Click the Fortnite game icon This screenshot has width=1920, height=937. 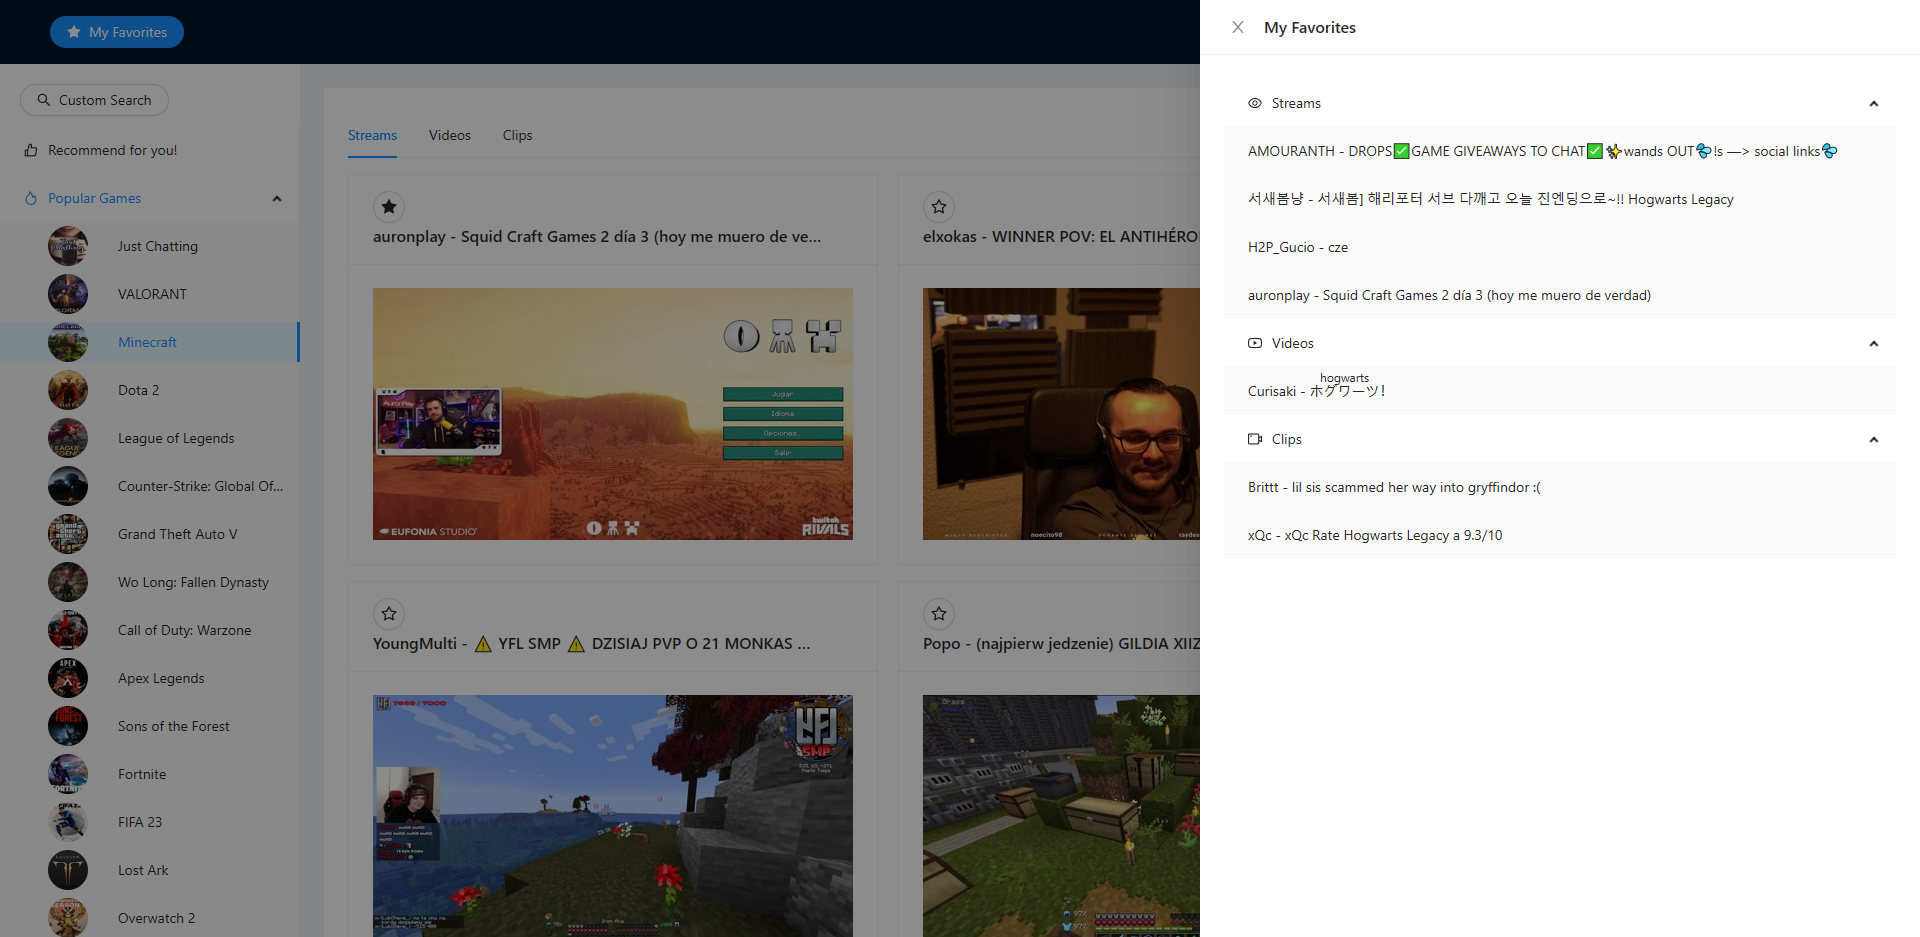68,774
